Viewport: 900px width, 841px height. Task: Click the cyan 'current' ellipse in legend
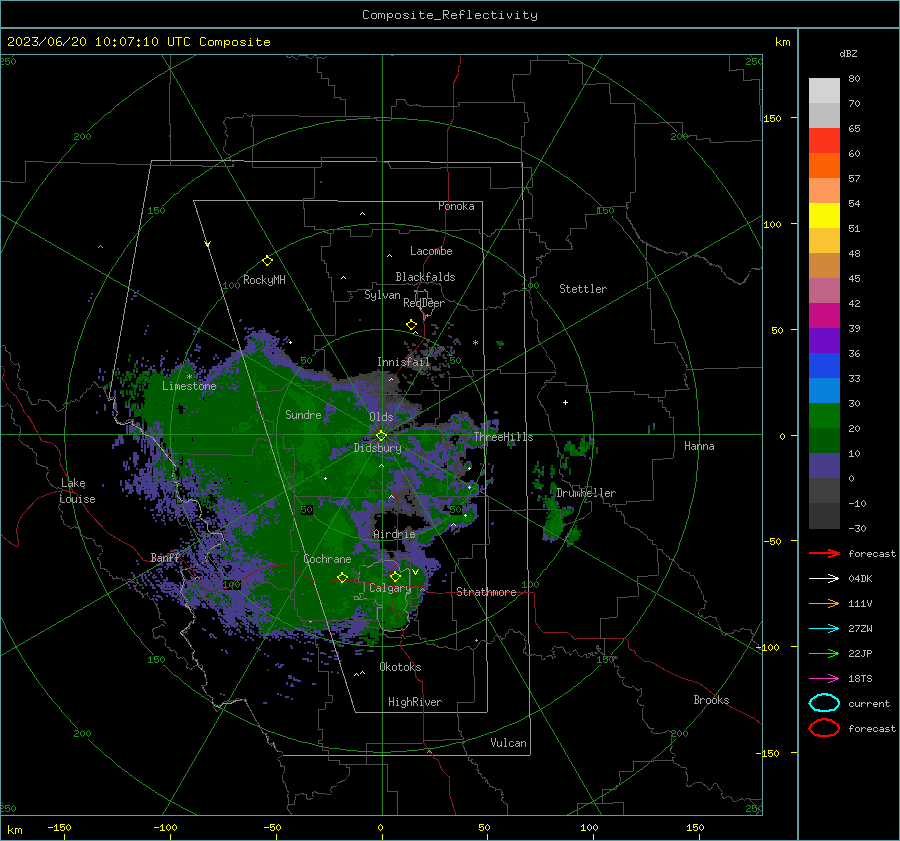(824, 703)
